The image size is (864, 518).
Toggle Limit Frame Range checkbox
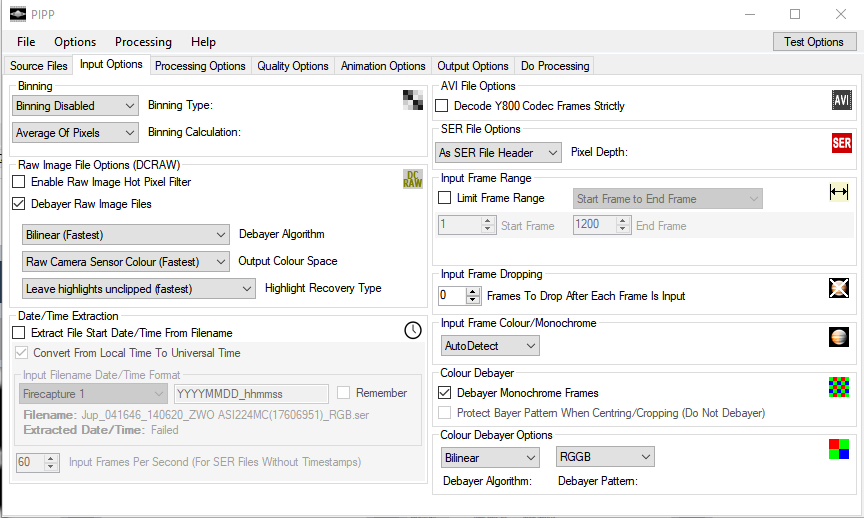click(446, 198)
